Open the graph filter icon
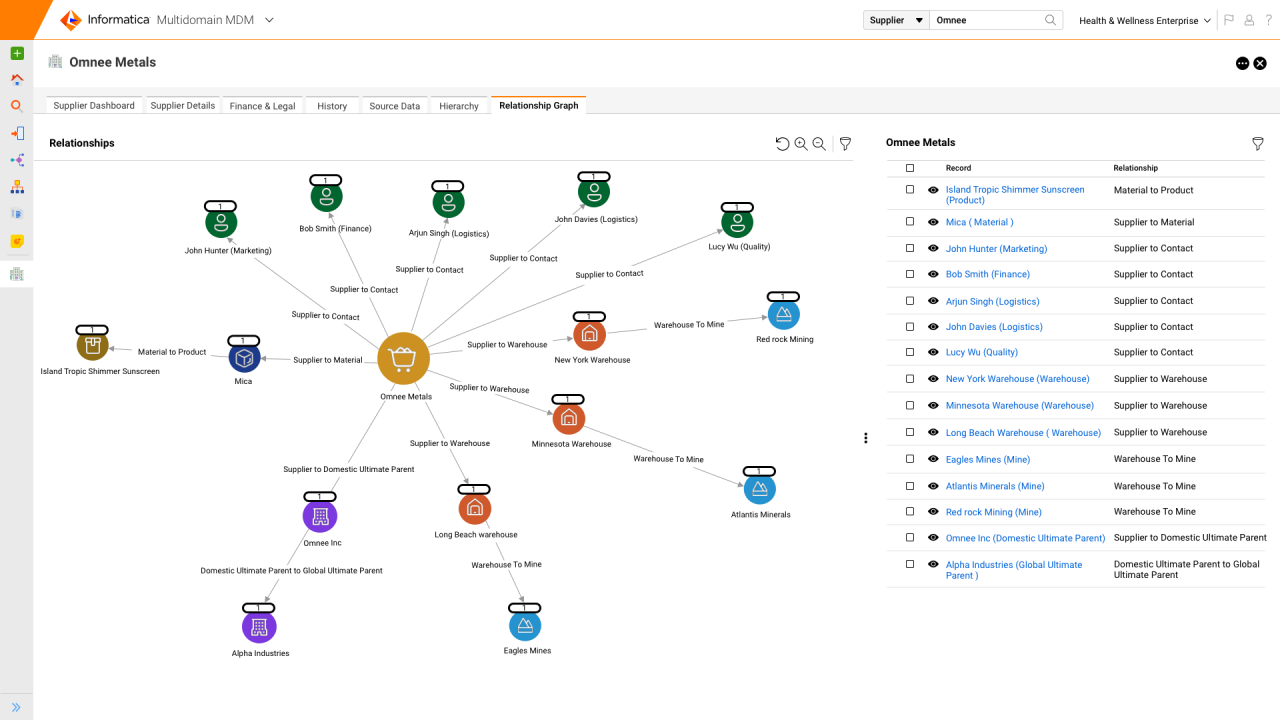The width and height of the screenshot is (1280, 720). [845, 144]
